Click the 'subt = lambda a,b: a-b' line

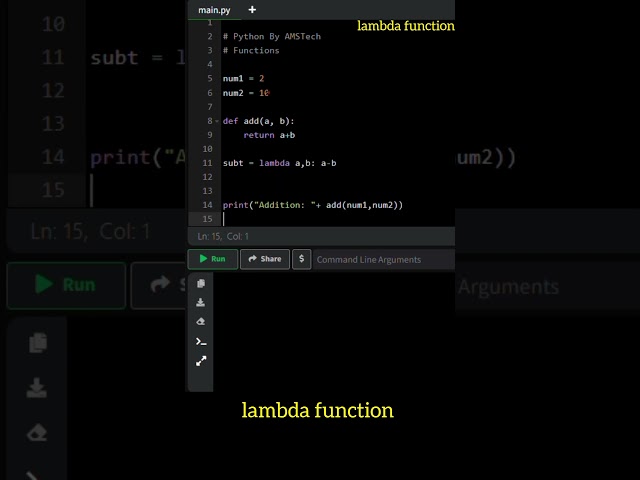click(280, 163)
